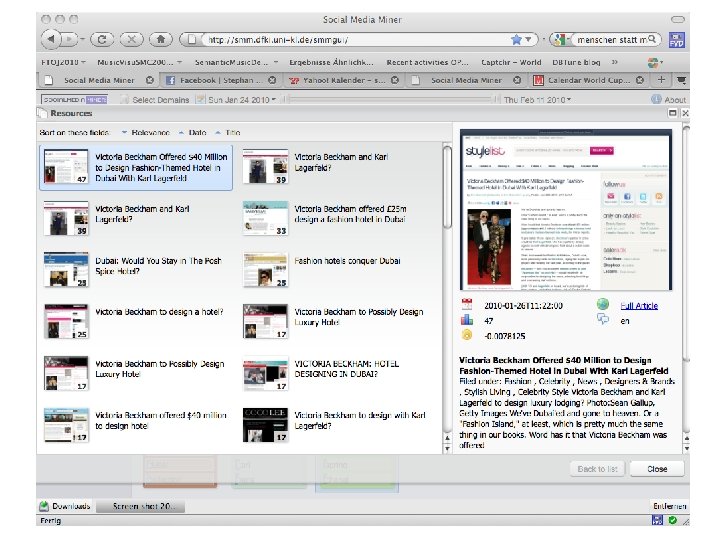Click the Back to list button
The height and width of the screenshot is (540, 720).
(x=597, y=469)
